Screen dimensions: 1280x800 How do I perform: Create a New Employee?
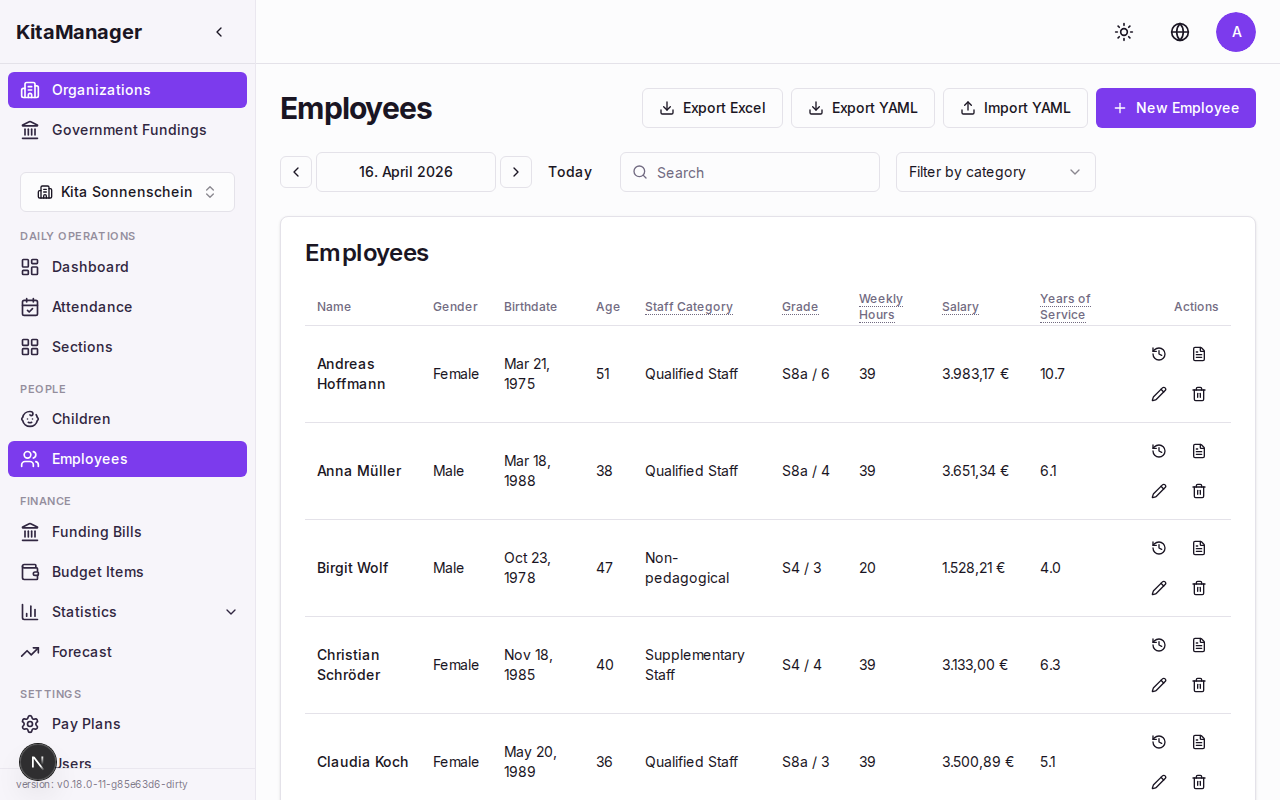(1176, 108)
